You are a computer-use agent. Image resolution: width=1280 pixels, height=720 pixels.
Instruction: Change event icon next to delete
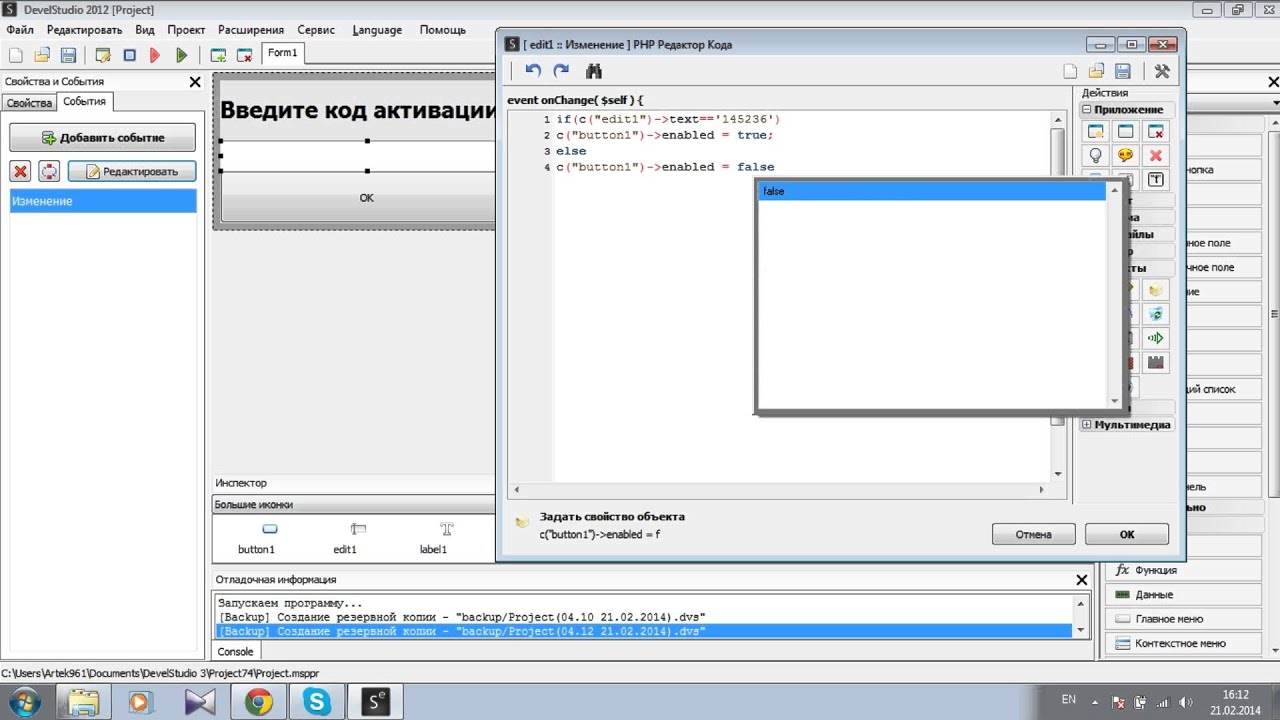click(x=49, y=171)
